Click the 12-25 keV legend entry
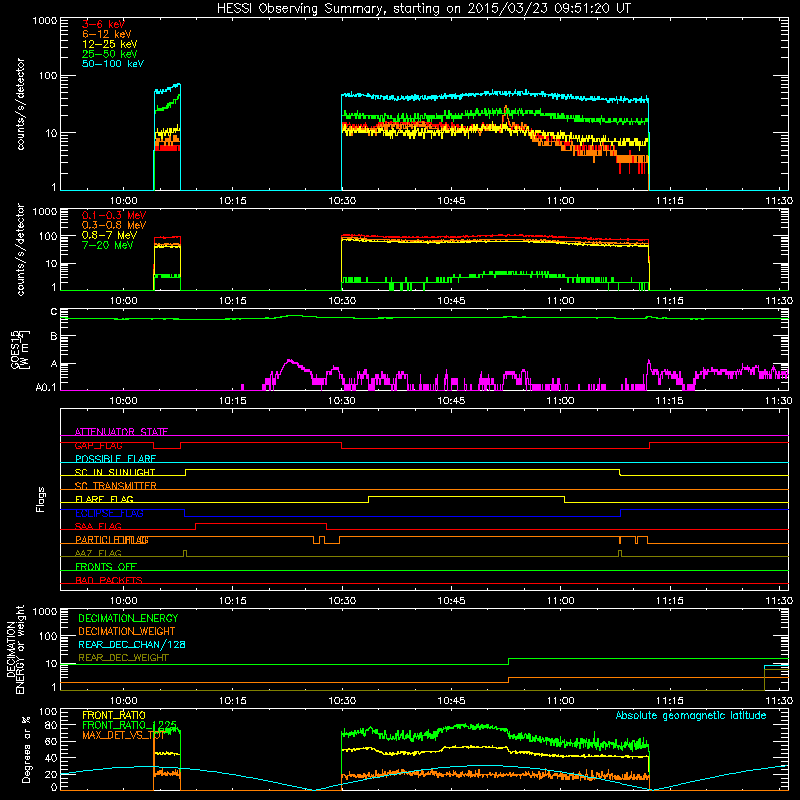This screenshot has width=800, height=800. (109, 44)
